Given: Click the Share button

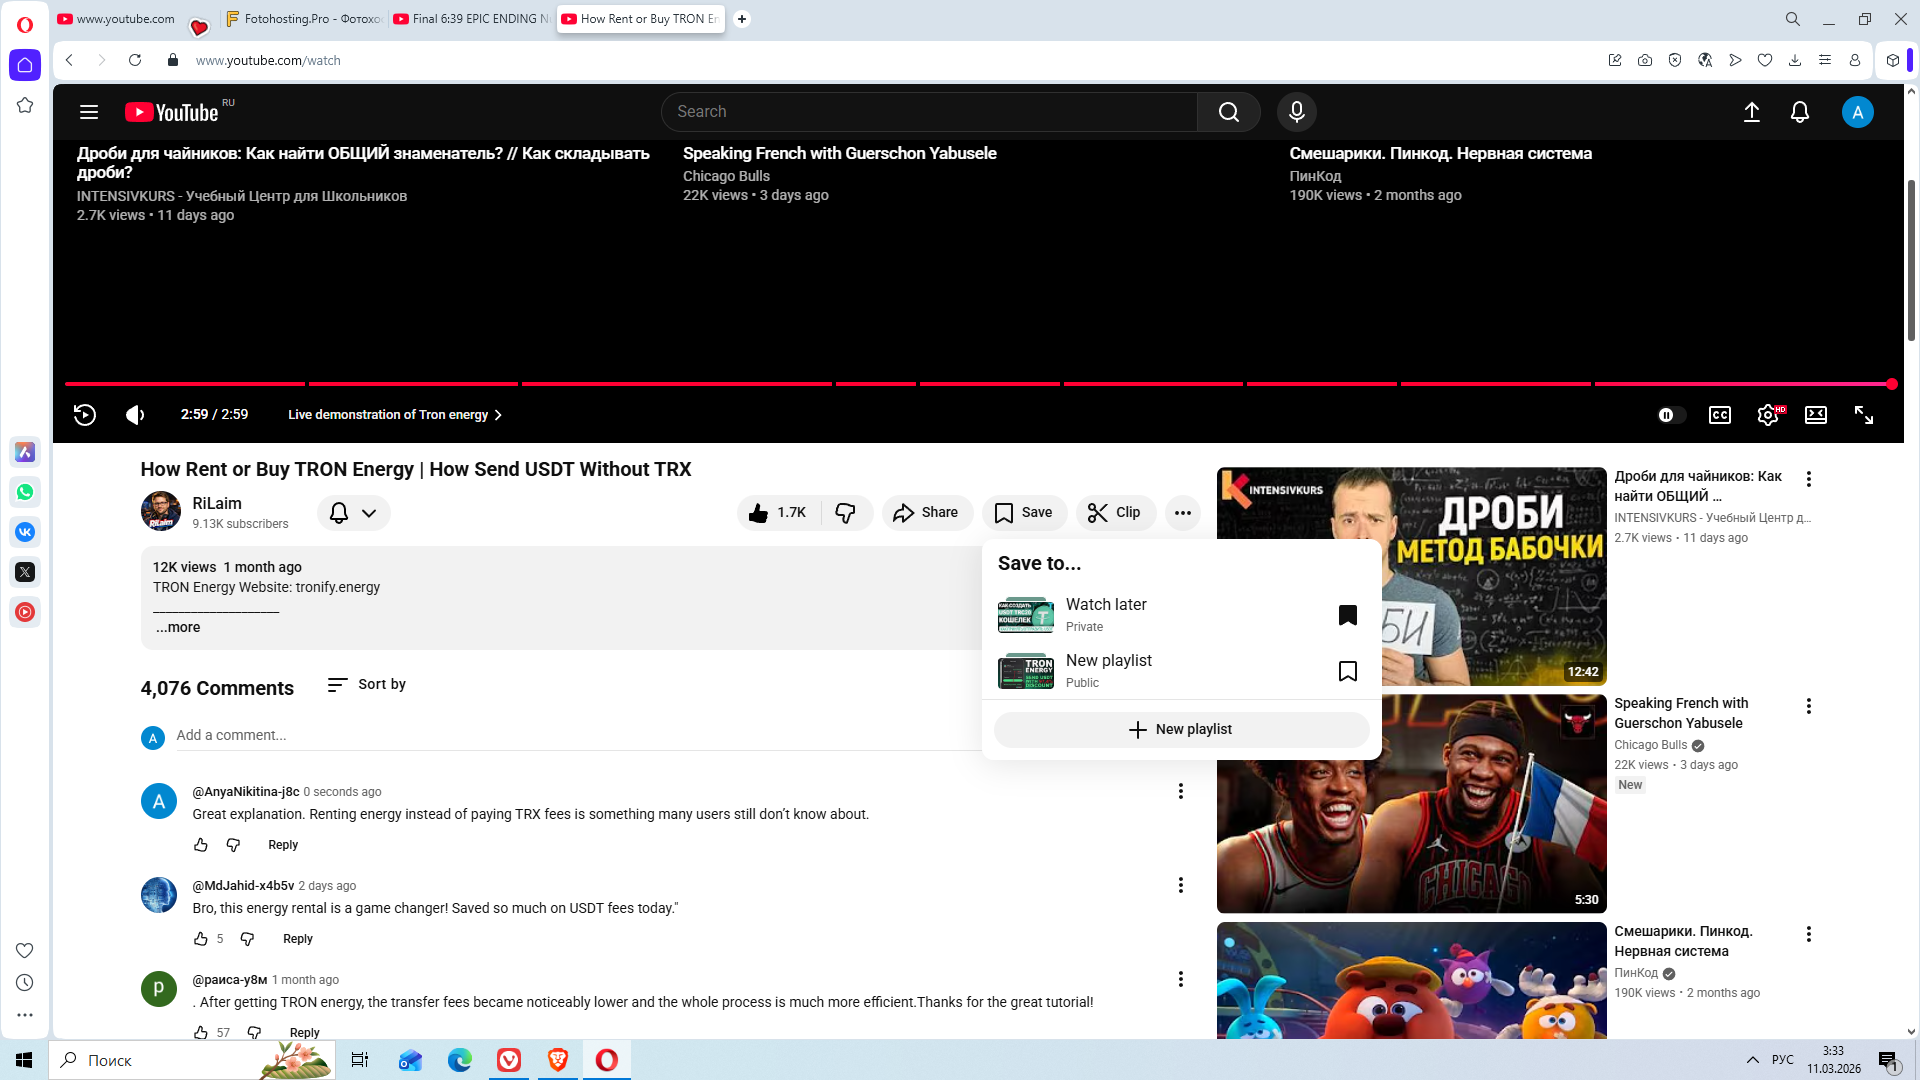Looking at the screenshot, I should click(926, 513).
